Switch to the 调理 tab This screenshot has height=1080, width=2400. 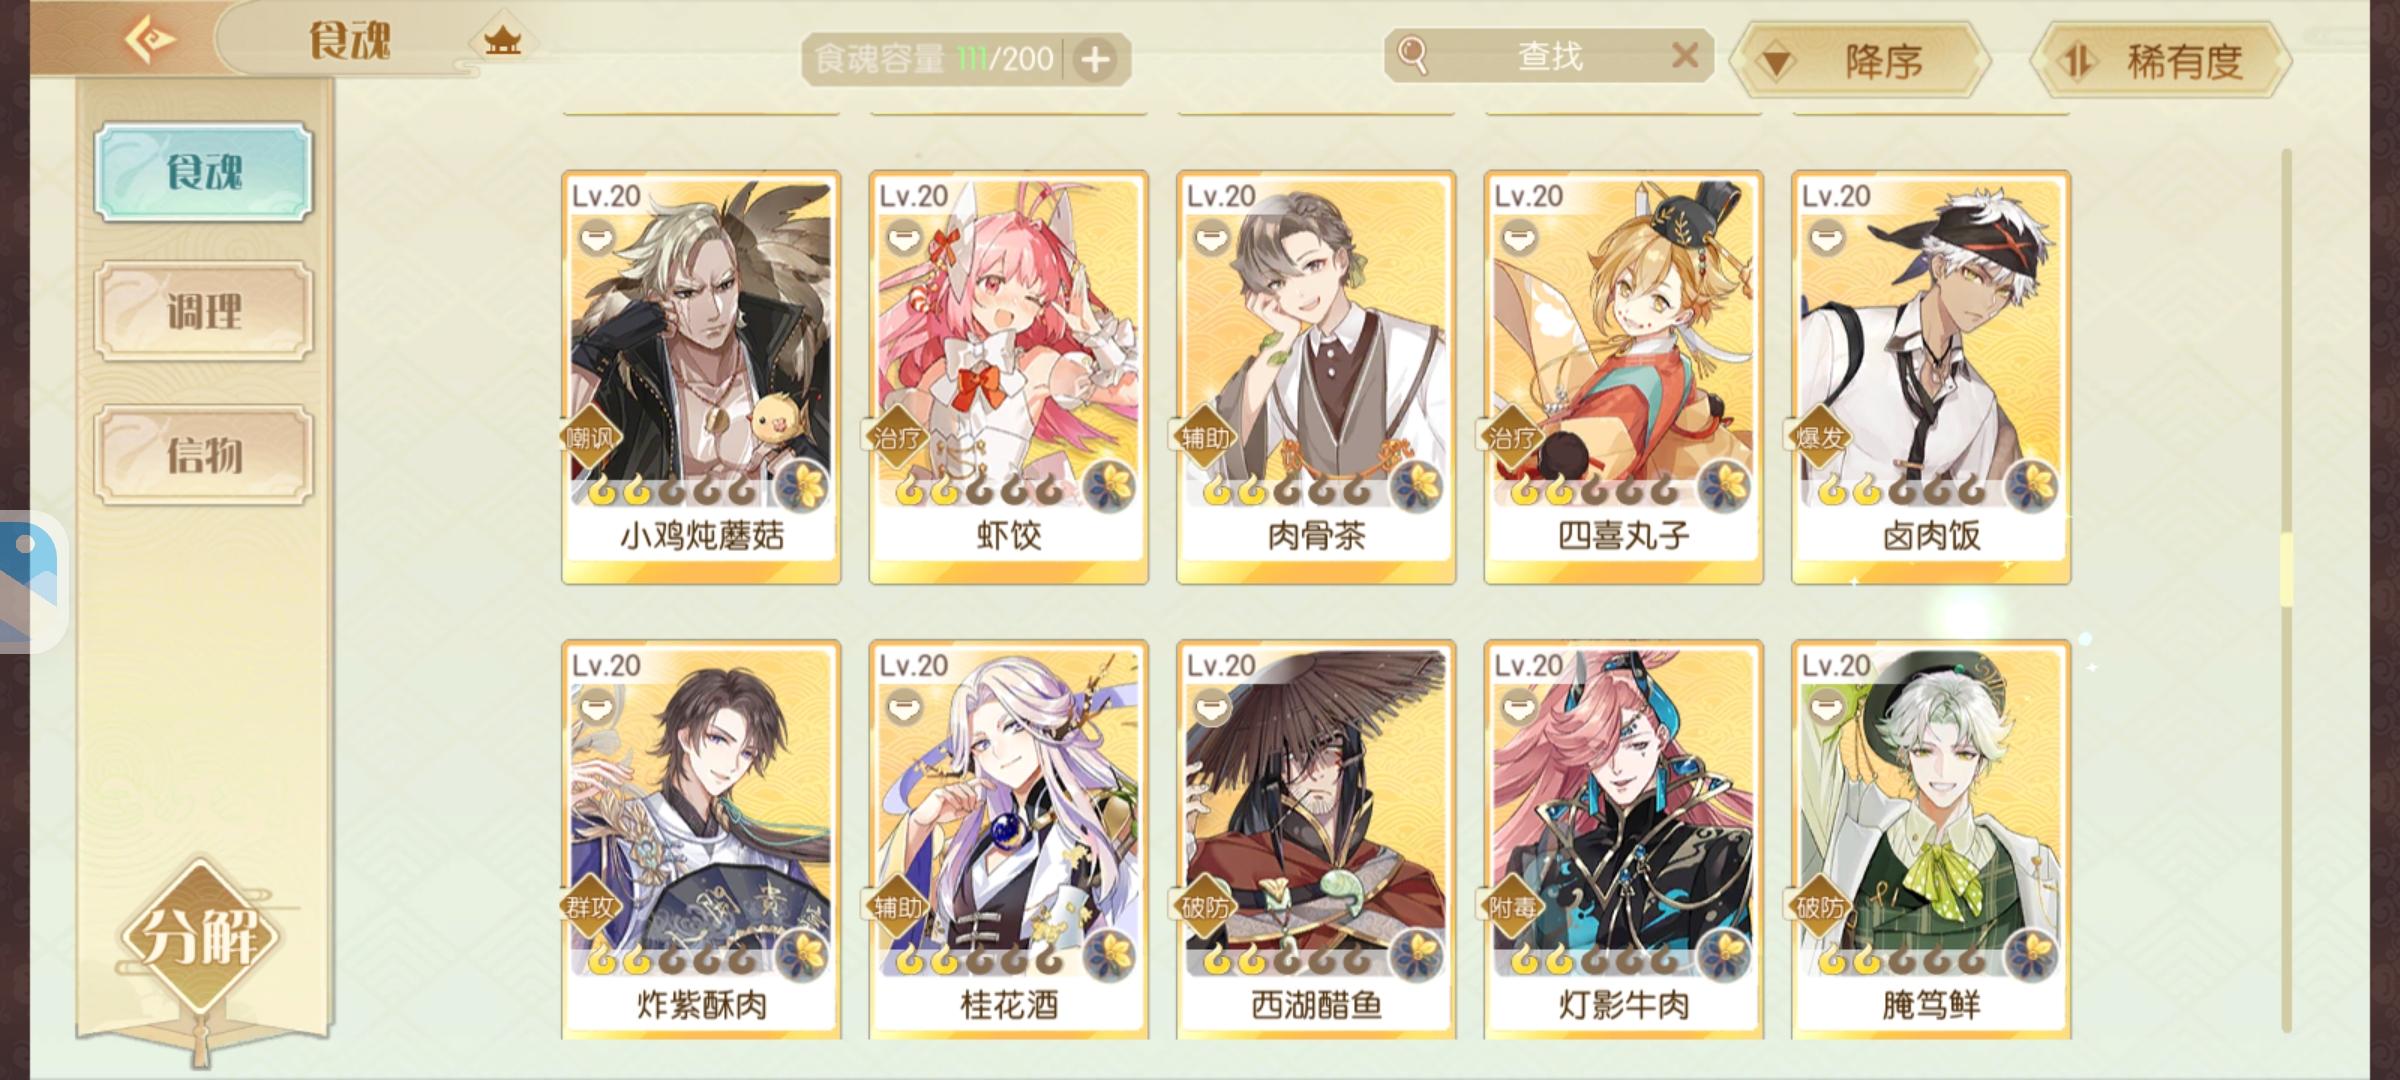coord(204,312)
